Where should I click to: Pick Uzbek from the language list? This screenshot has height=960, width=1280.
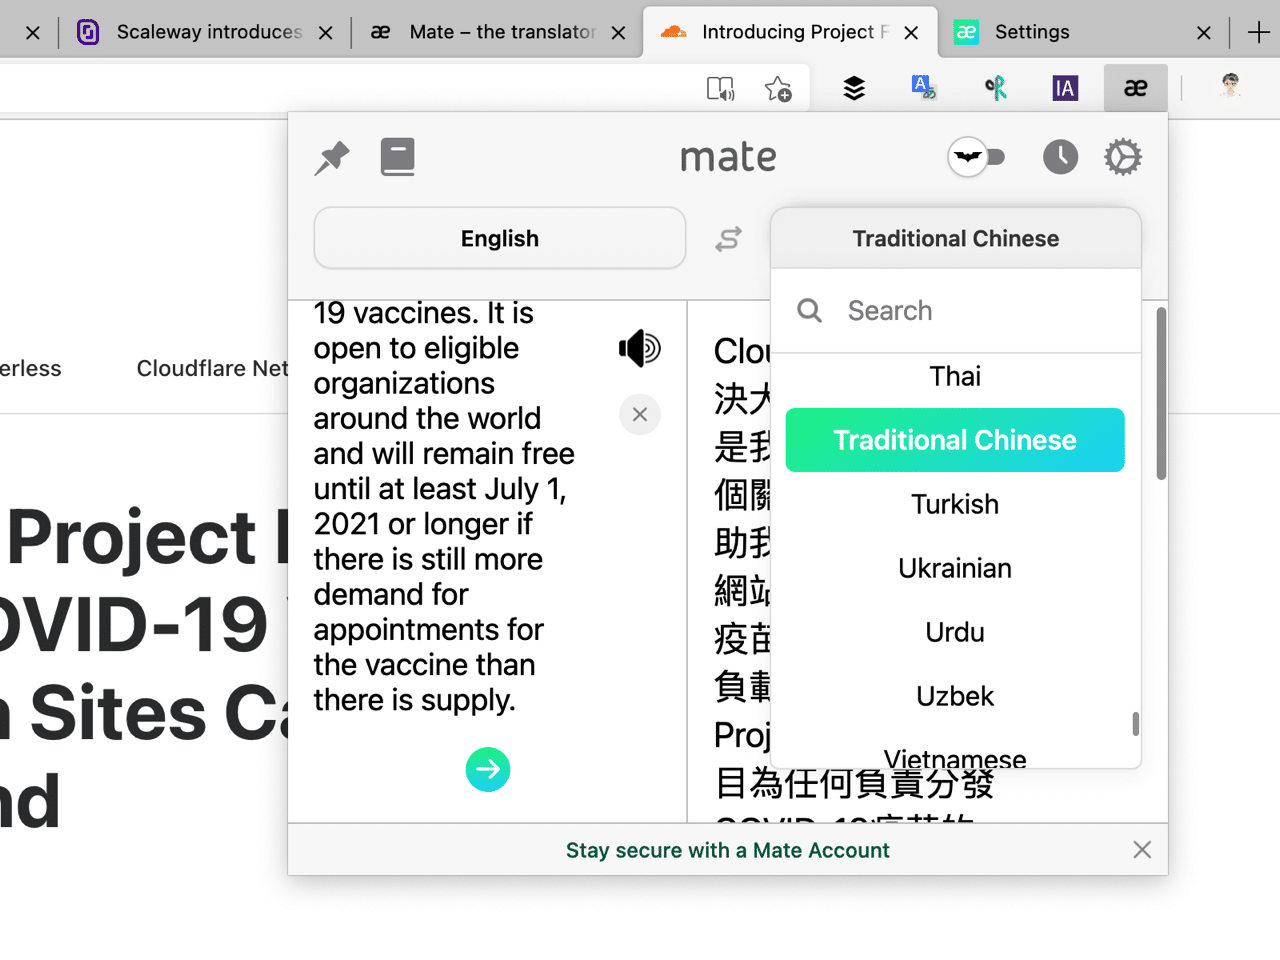pos(955,696)
